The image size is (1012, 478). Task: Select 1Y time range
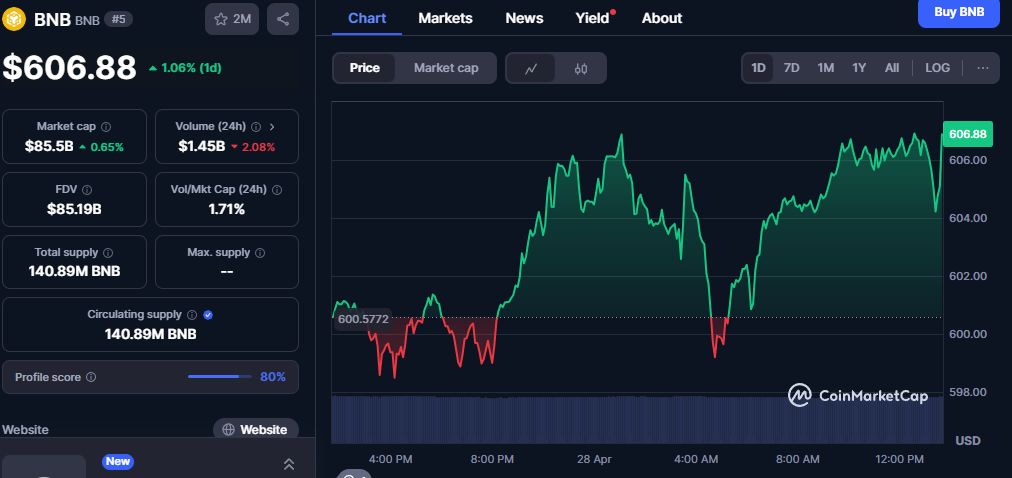pyautogui.click(x=859, y=68)
